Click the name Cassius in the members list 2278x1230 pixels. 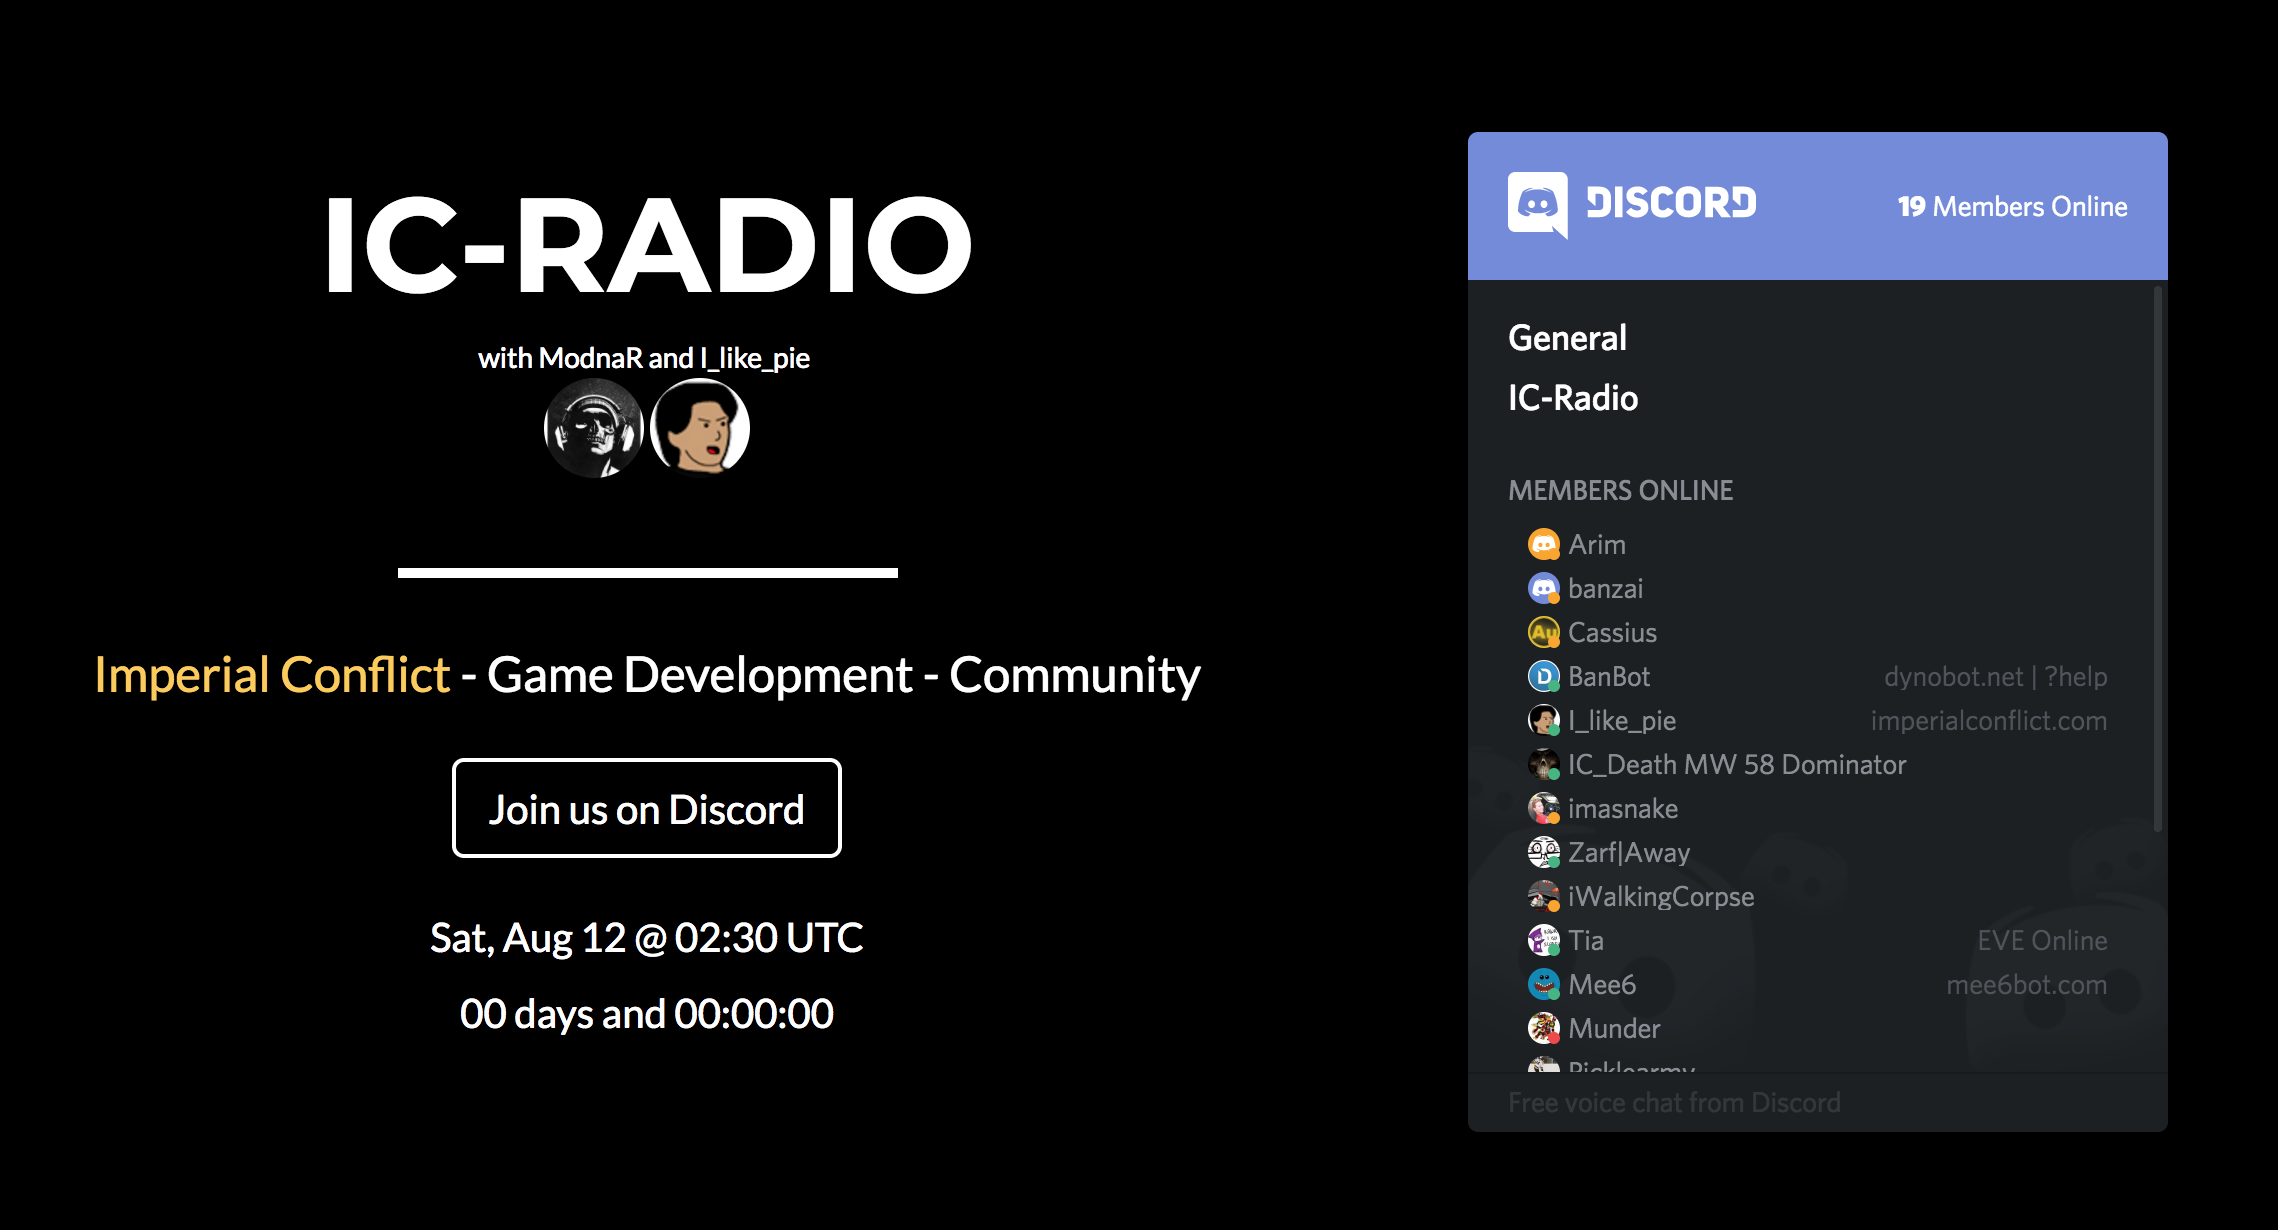[1613, 632]
